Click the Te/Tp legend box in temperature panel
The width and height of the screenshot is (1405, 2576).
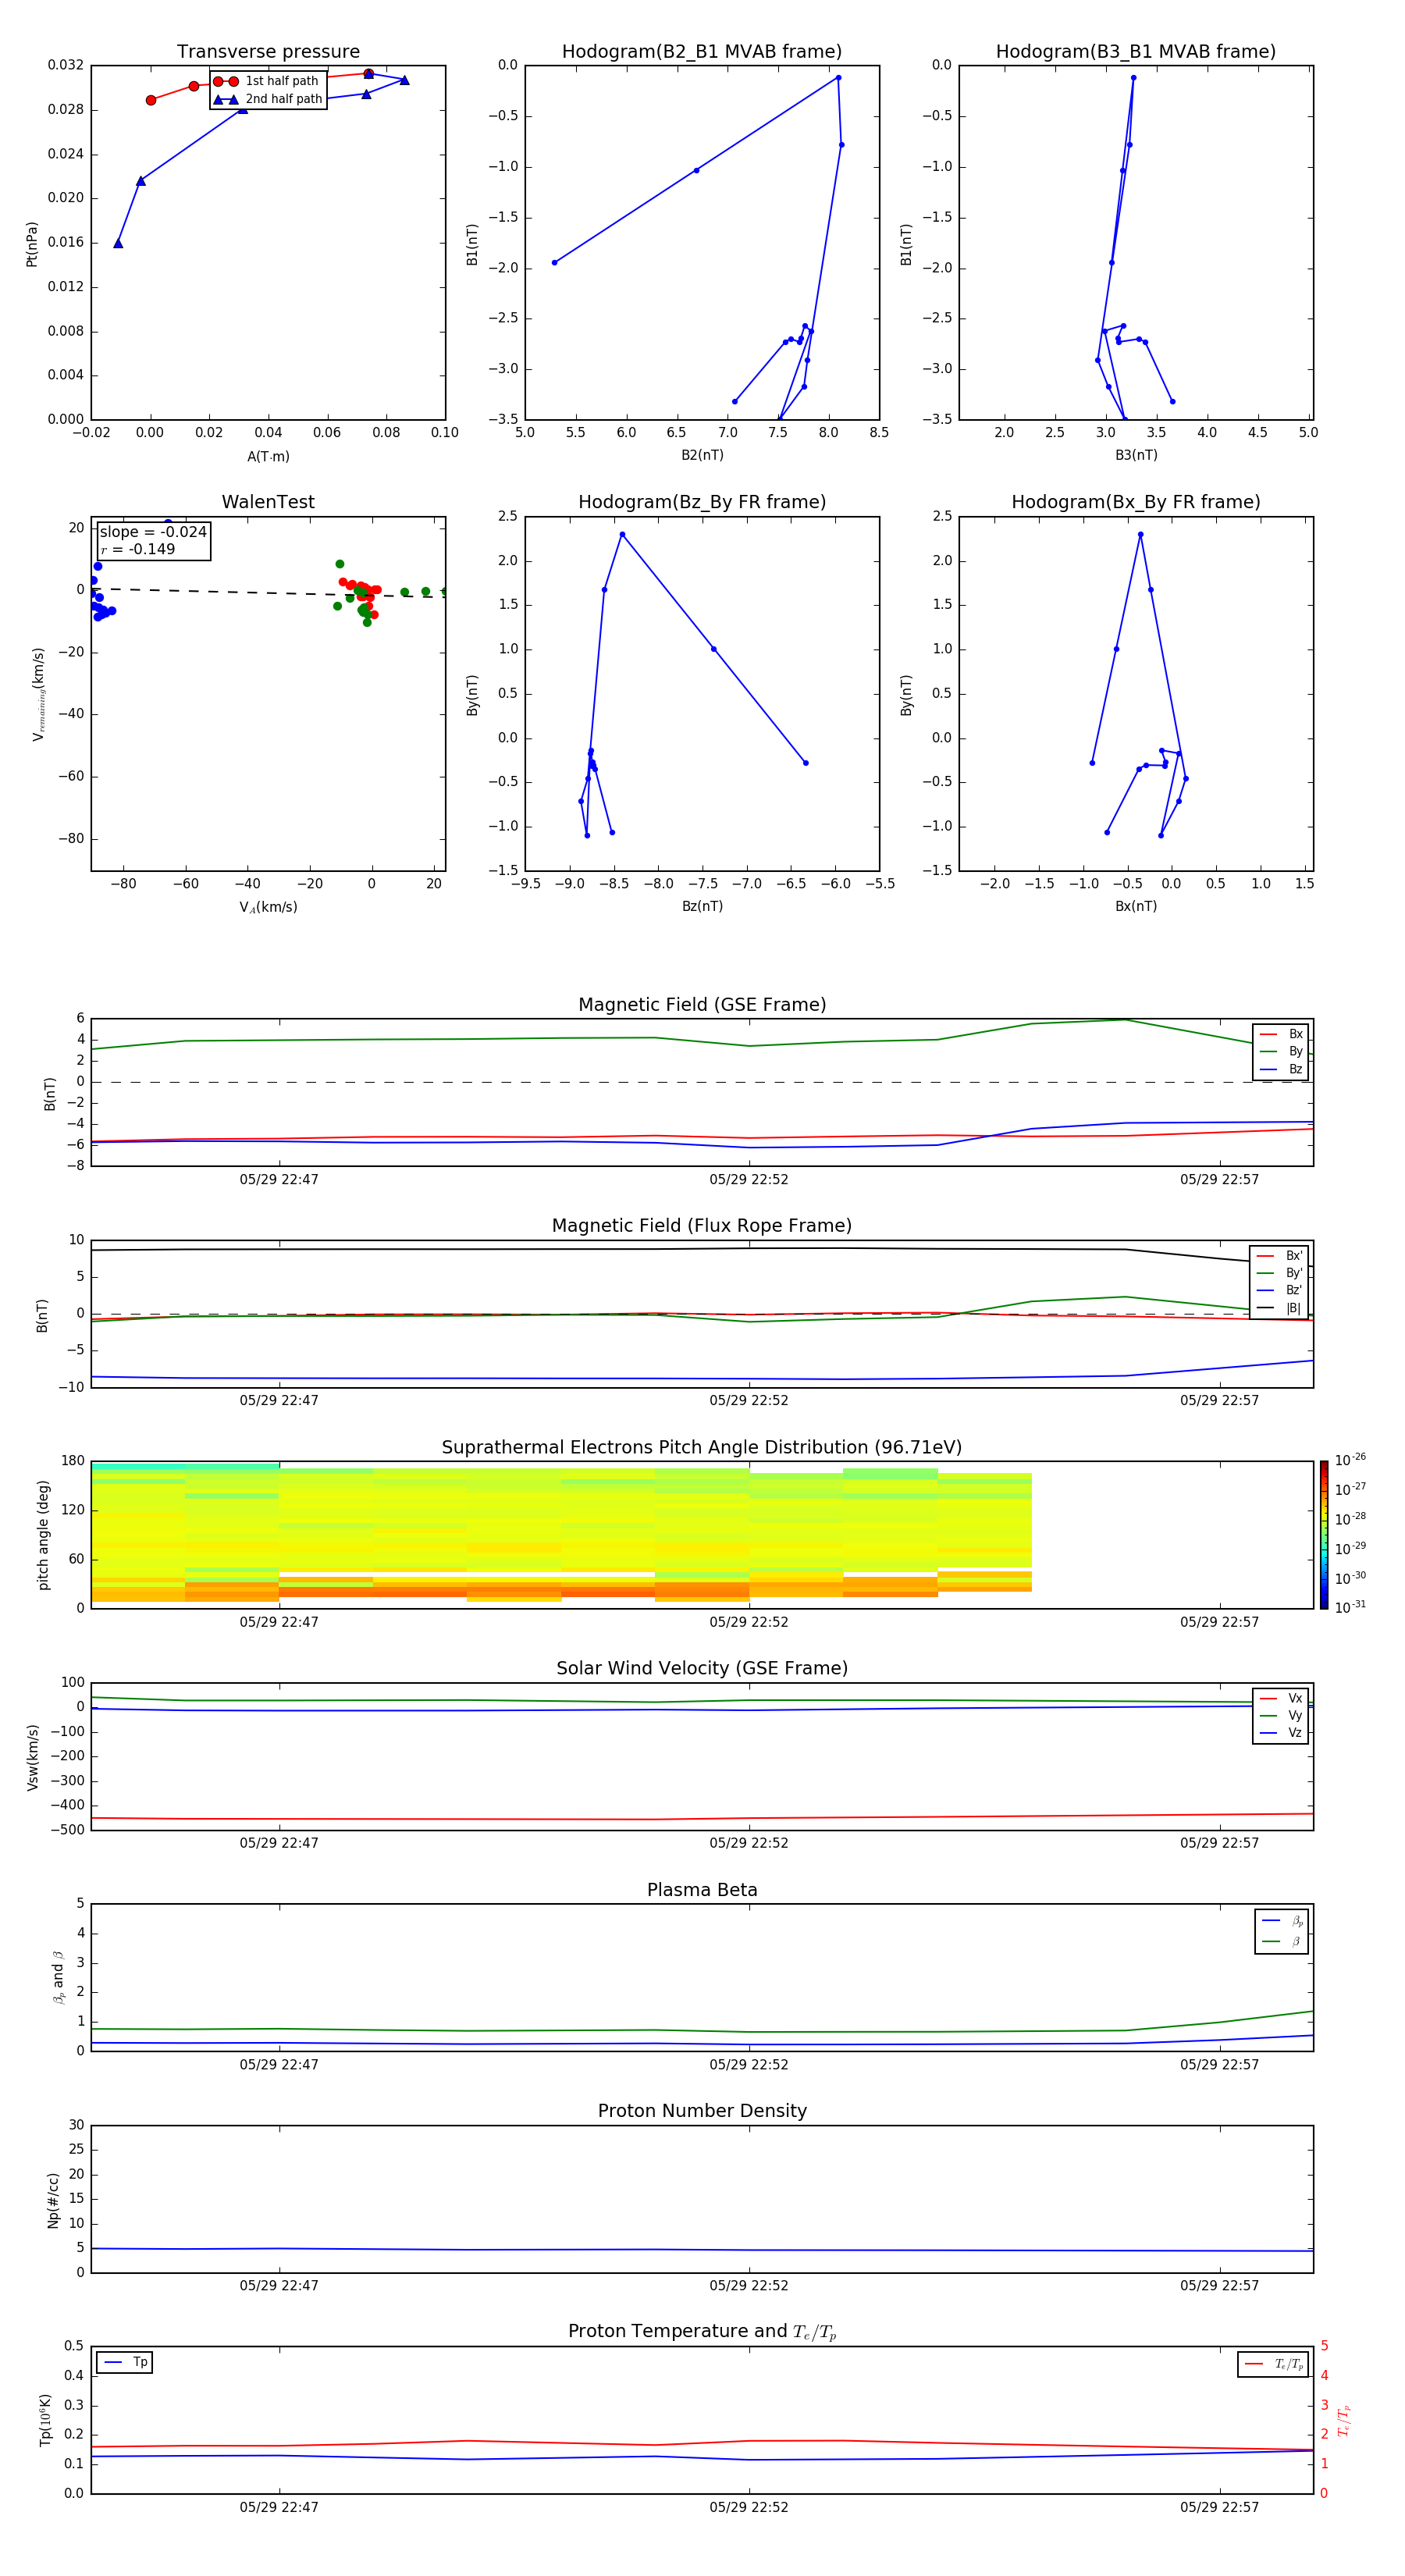click(1272, 2365)
